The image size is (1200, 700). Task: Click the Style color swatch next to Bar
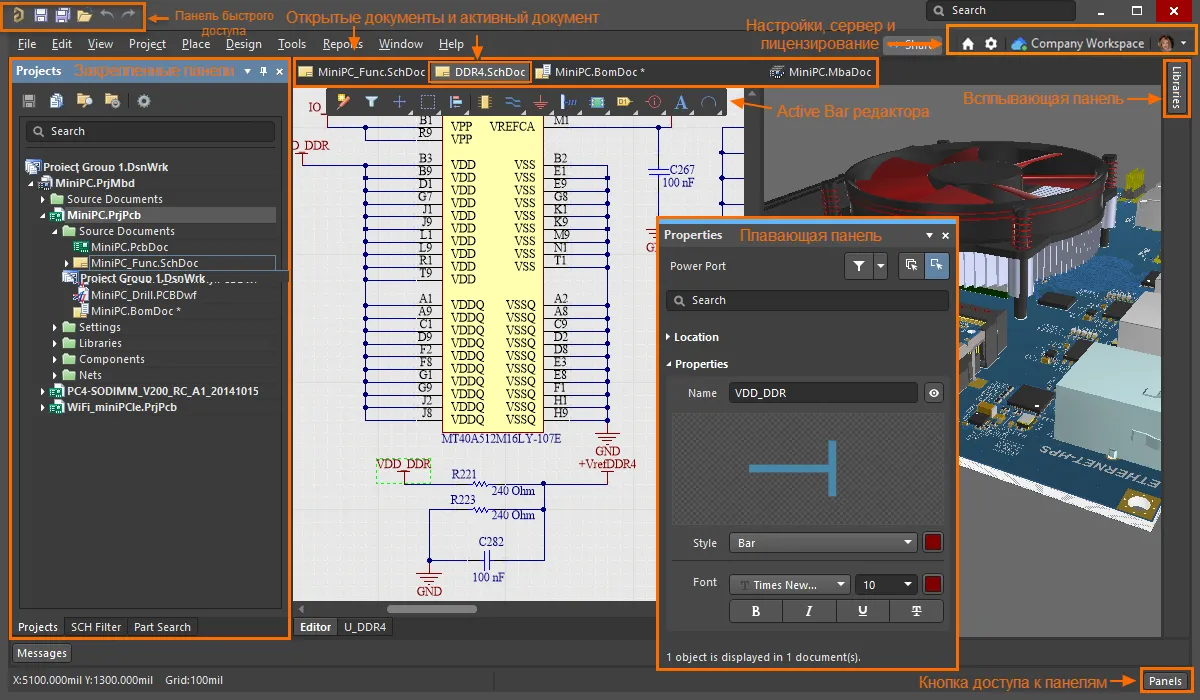tap(933, 543)
